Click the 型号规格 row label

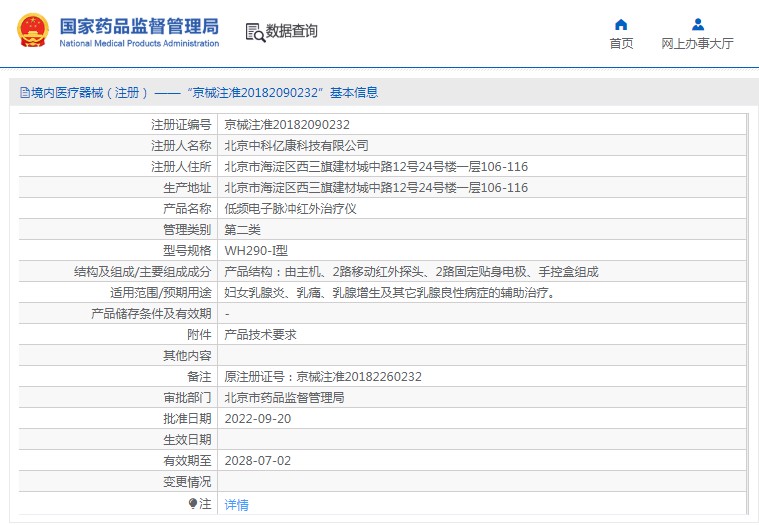tap(187, 251)
